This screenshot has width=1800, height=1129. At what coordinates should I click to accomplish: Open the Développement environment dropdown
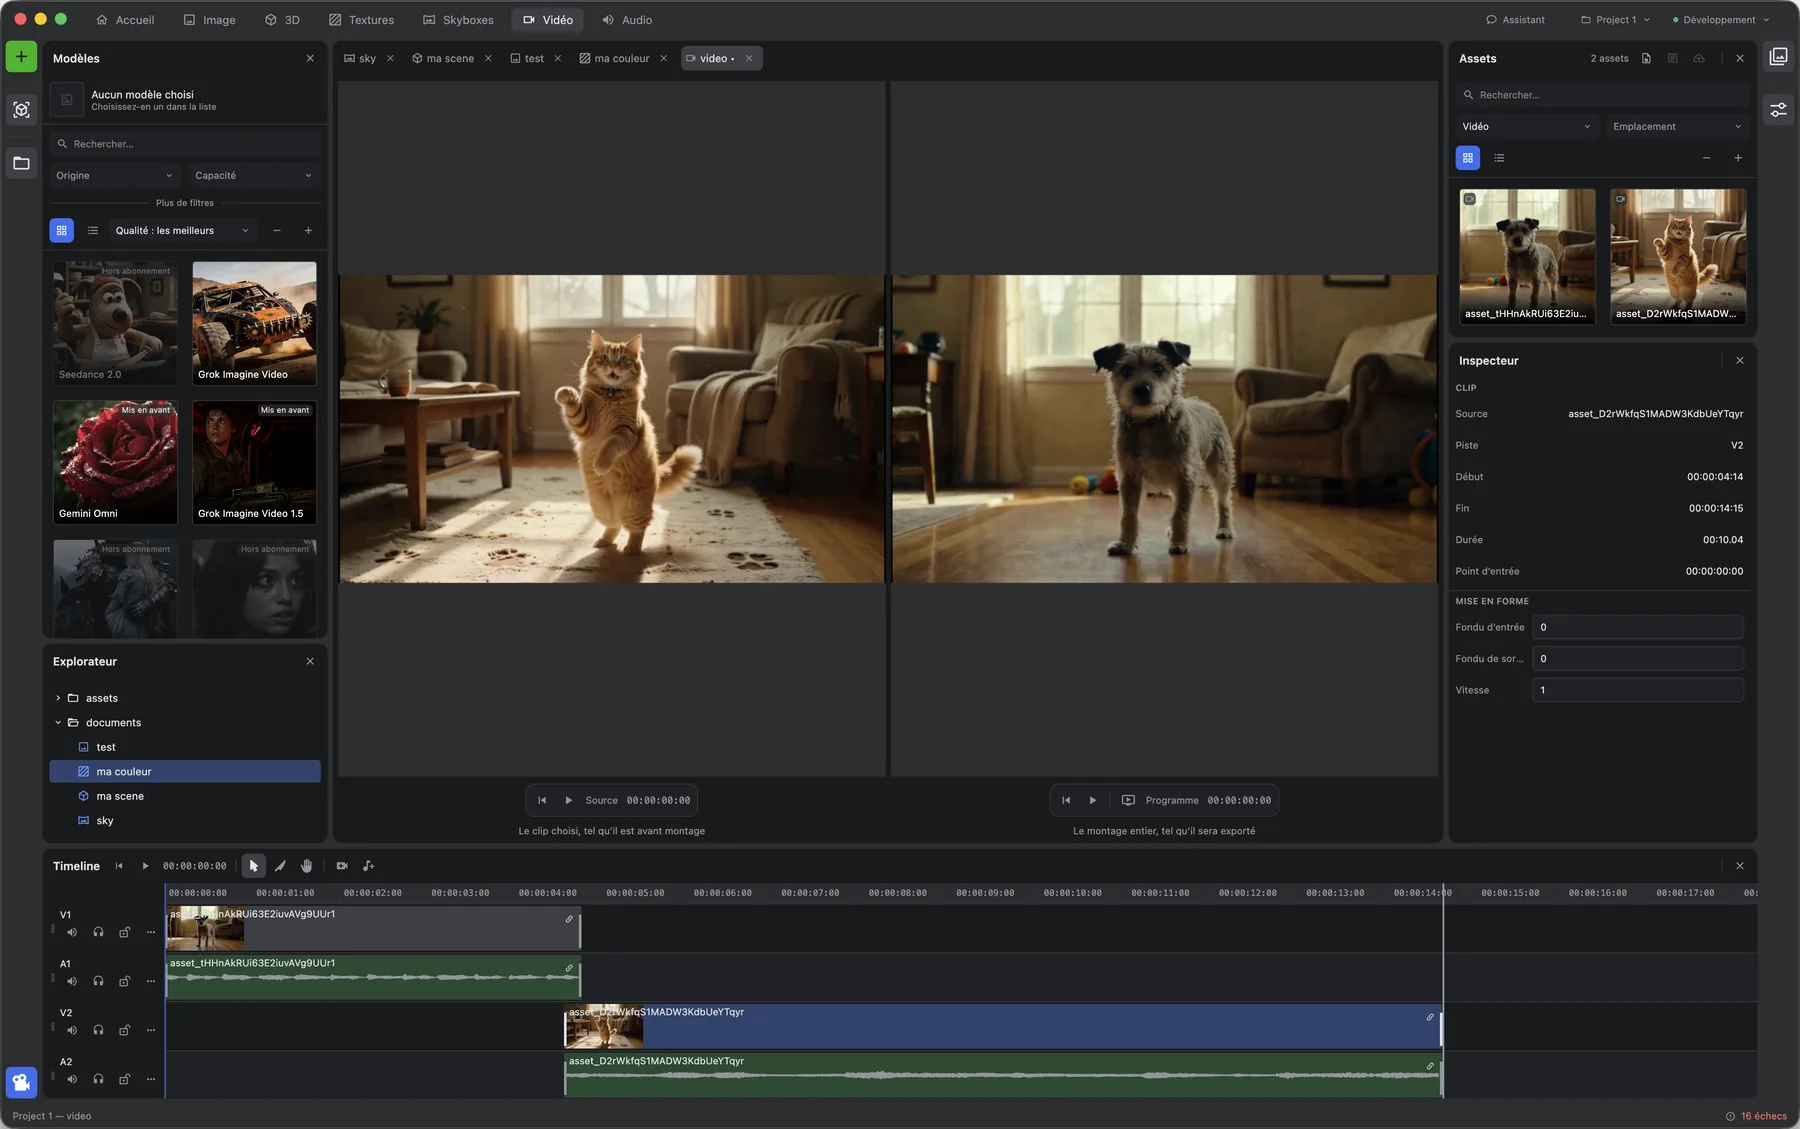coord(1721,20)
